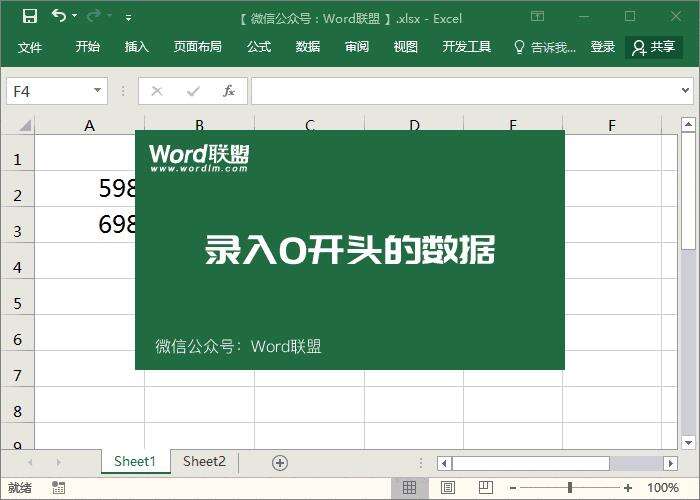
Task: Select column F header
Action: 612,125
